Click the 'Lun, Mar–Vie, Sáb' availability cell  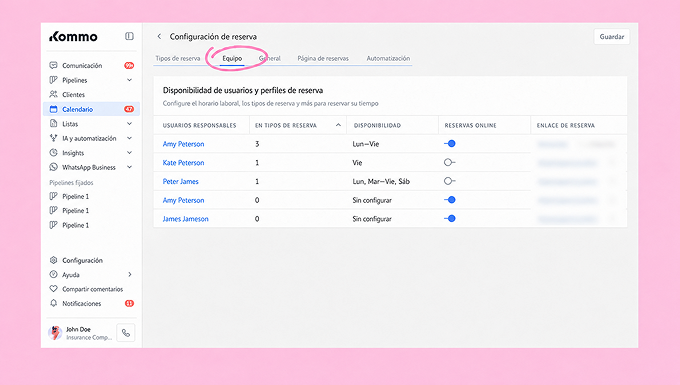pyautogui.click(x=381, y=181)
